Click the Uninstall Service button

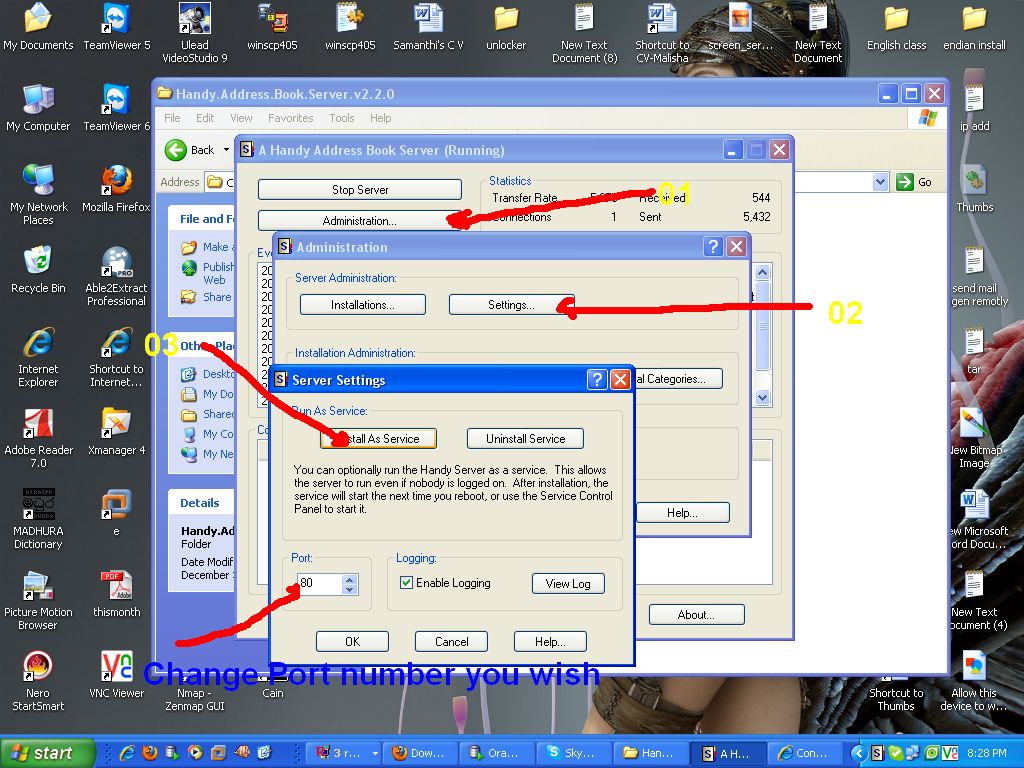pyautogui.click(x=525, y=439)
